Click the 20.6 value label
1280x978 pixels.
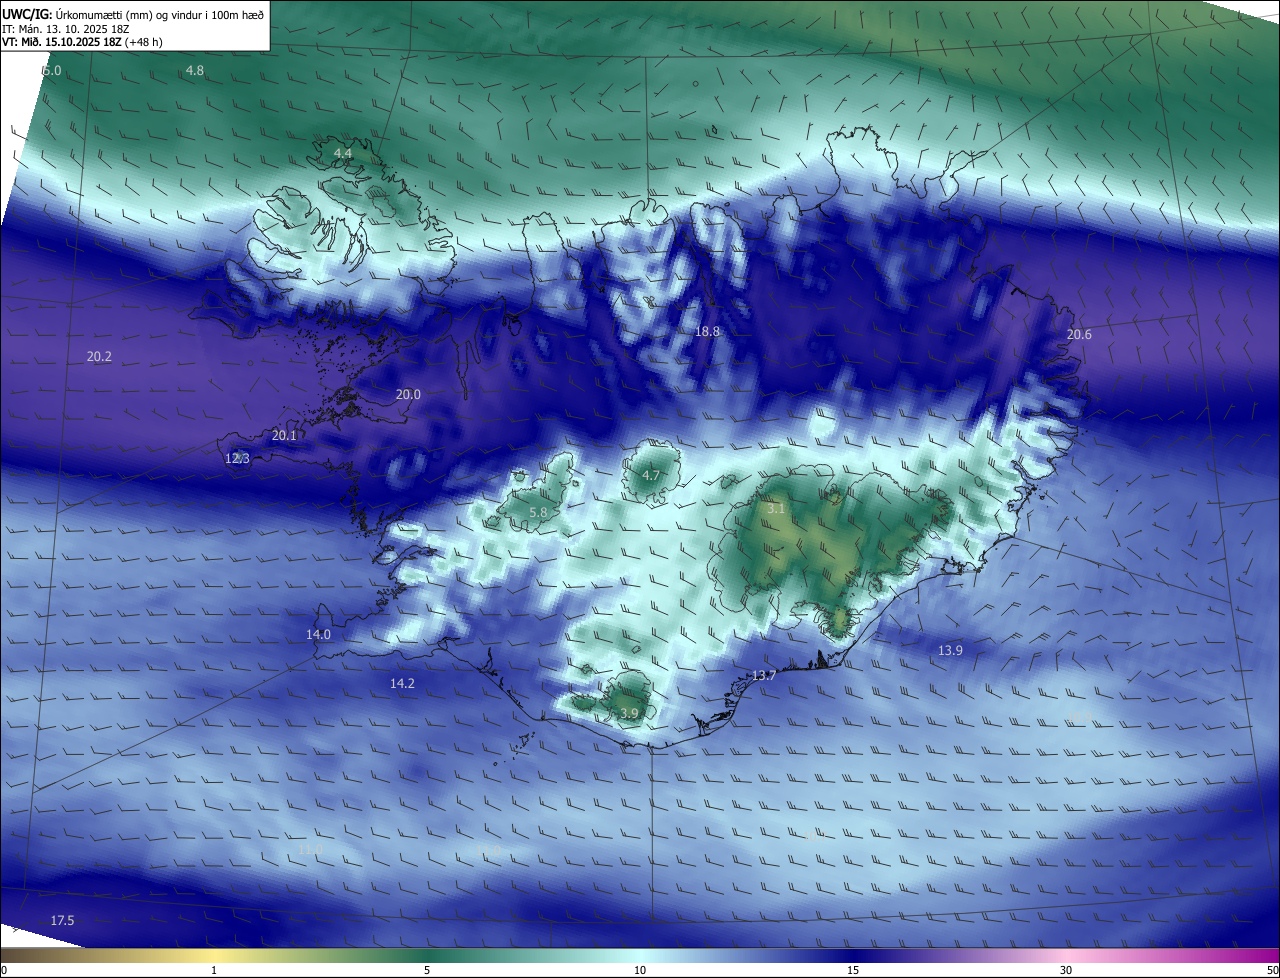click(x=1079, y=335)
